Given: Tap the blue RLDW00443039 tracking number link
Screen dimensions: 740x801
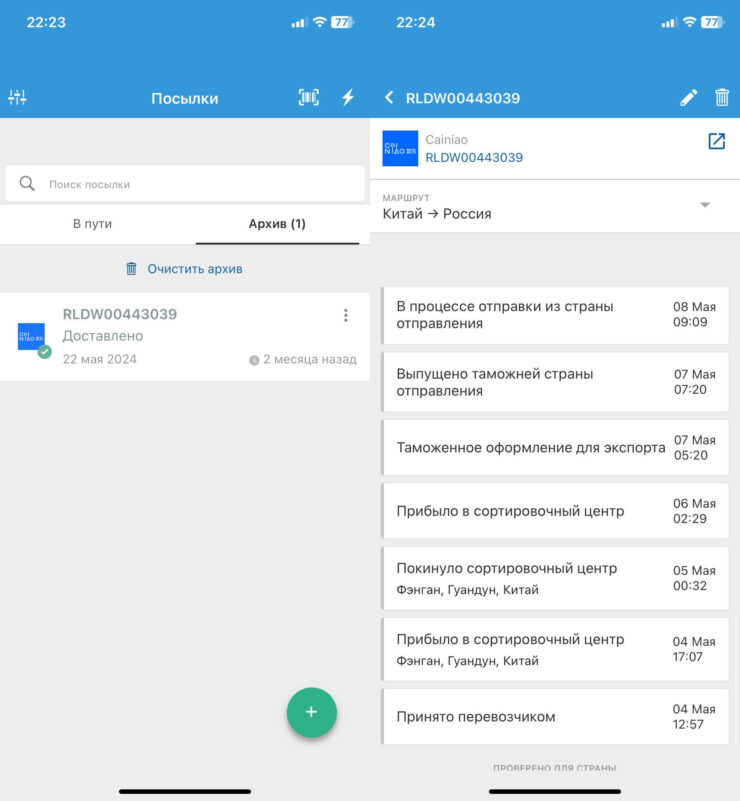Looking at the screenshot, I should (x=474, y=157).
